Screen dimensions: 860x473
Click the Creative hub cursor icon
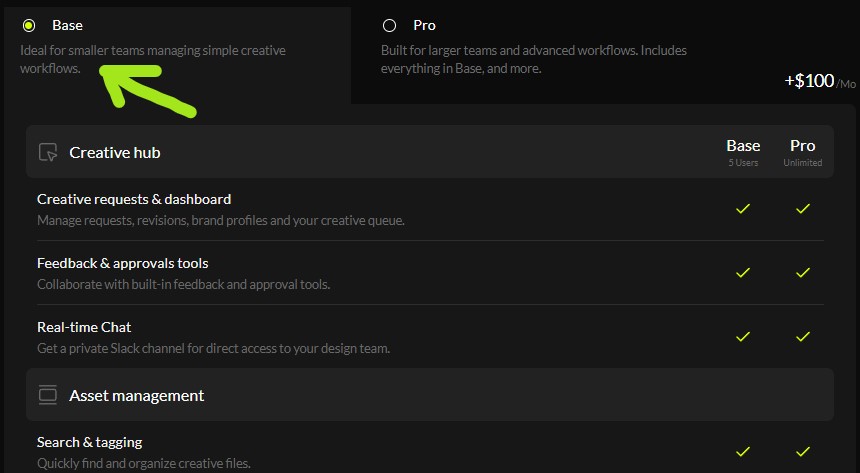click(47, 152)
